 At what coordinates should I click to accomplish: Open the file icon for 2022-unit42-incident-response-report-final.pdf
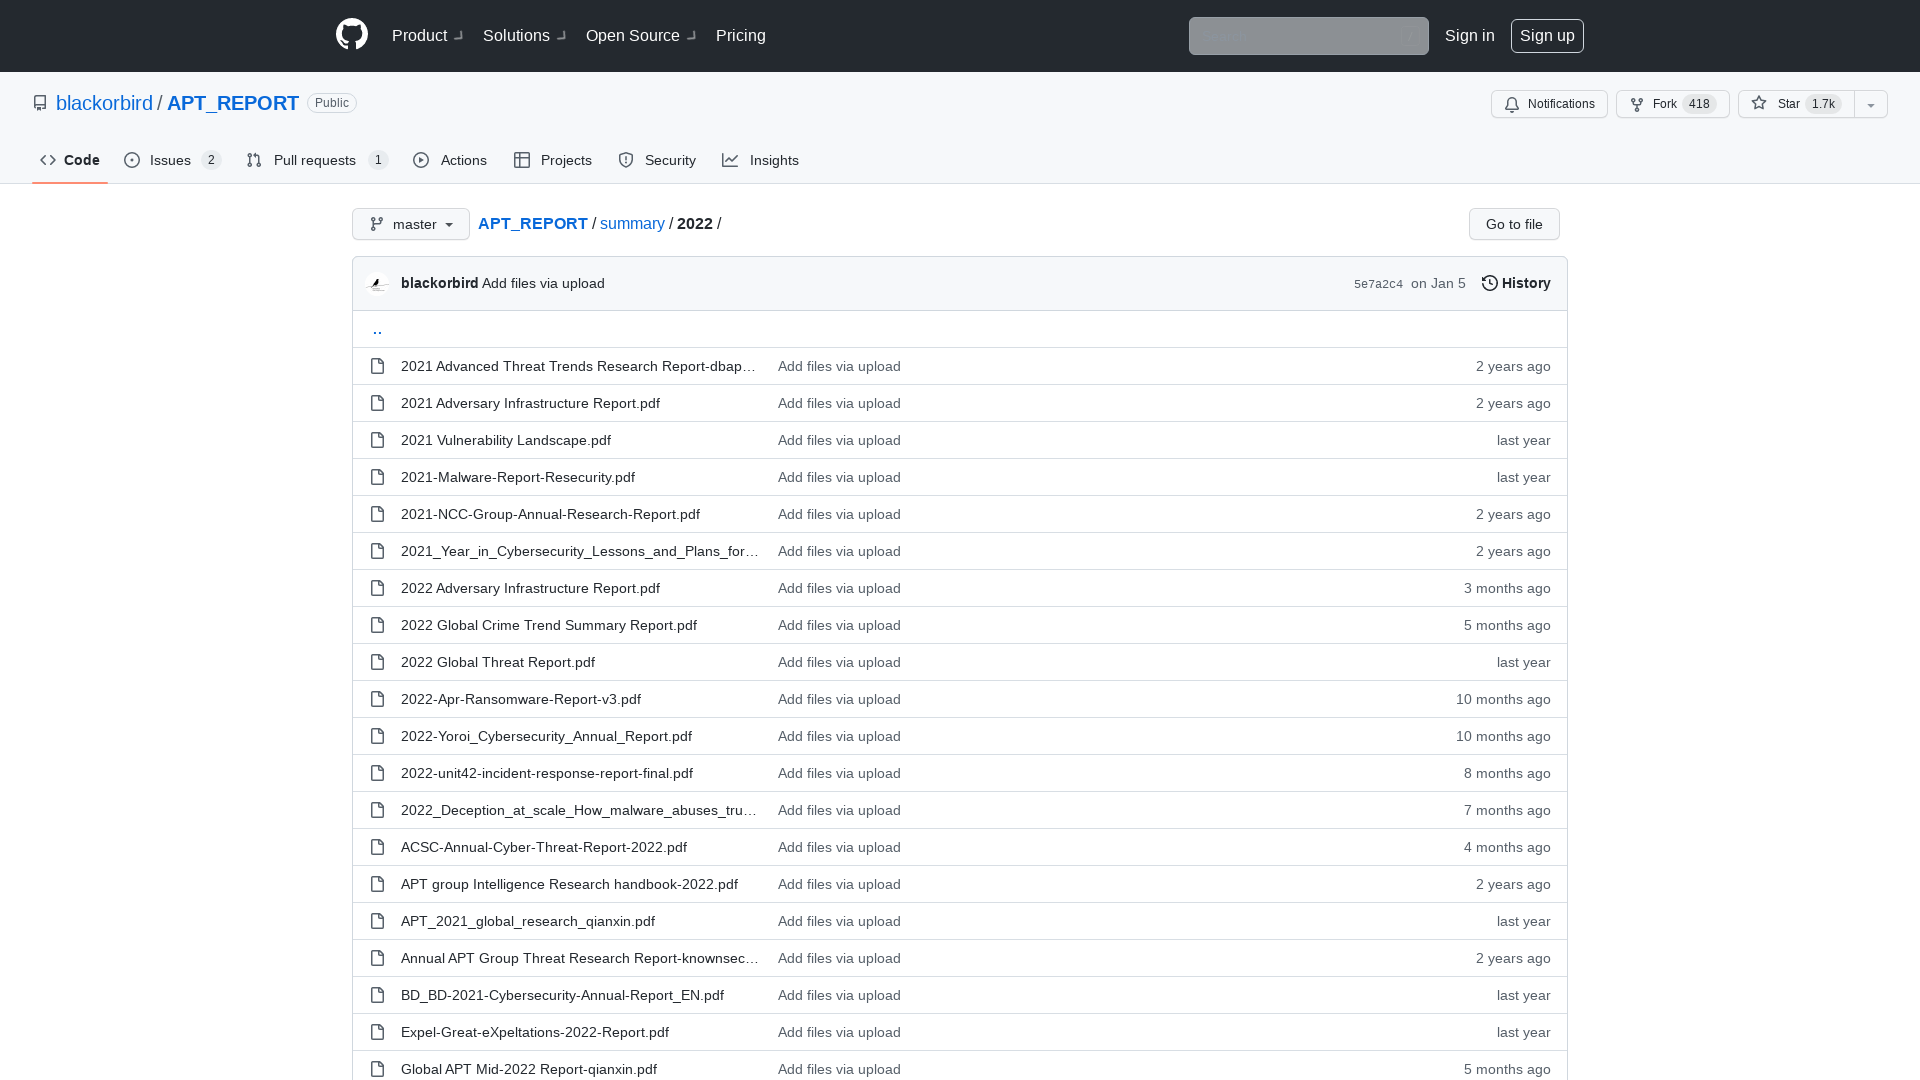coord(377,773)
